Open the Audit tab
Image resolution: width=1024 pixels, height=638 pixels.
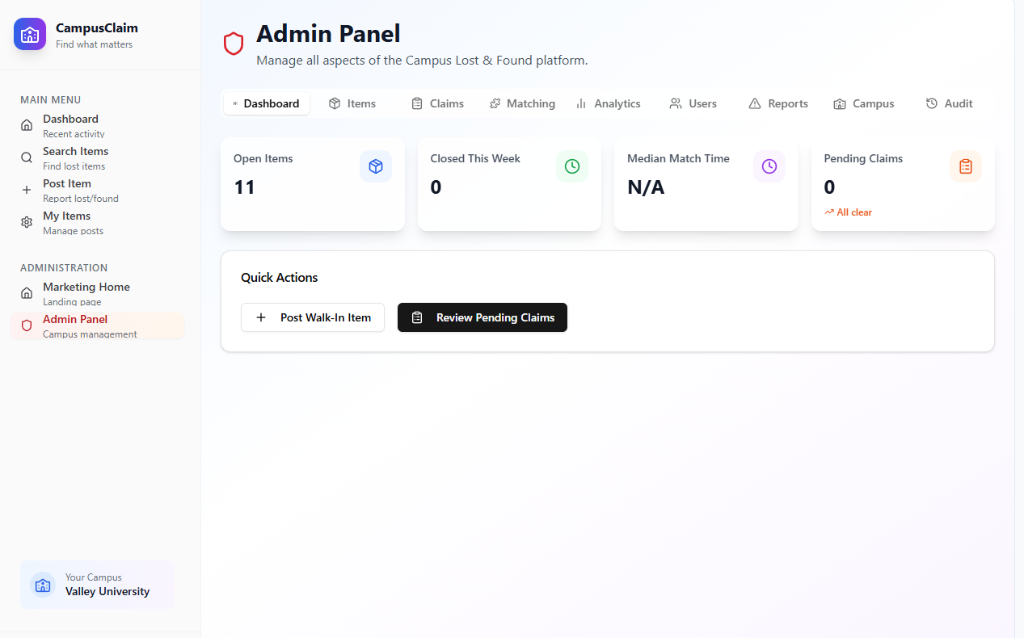[949, 103]
